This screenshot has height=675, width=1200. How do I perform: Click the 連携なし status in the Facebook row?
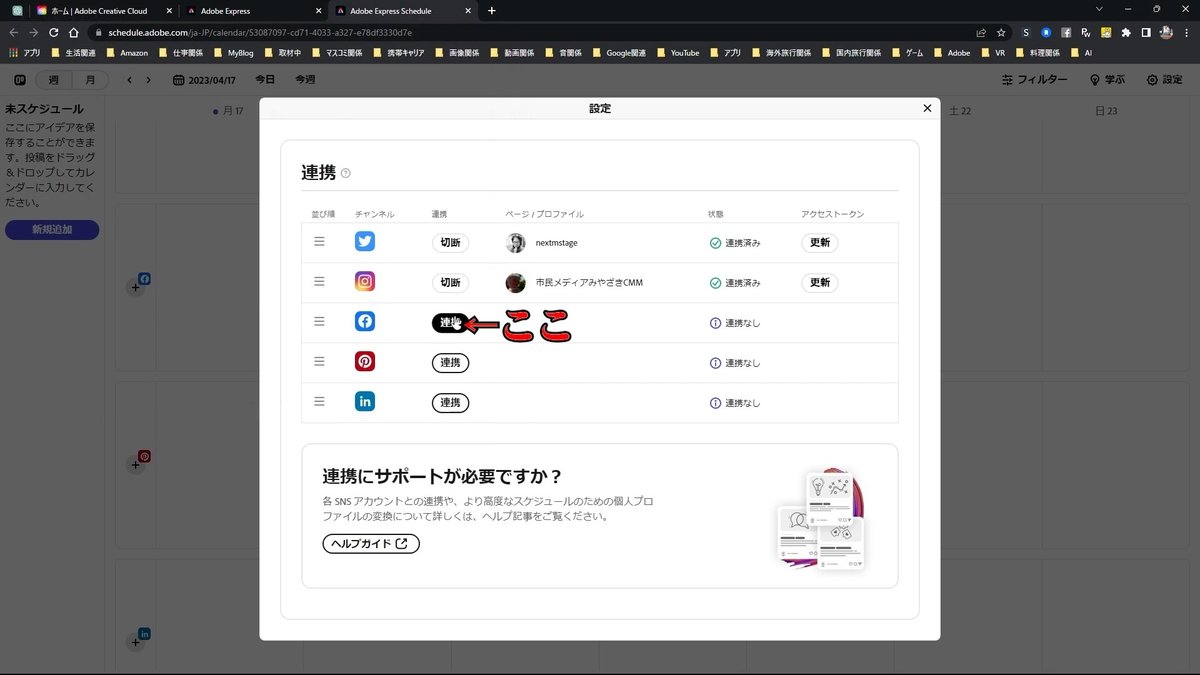[x=734, y=323]
